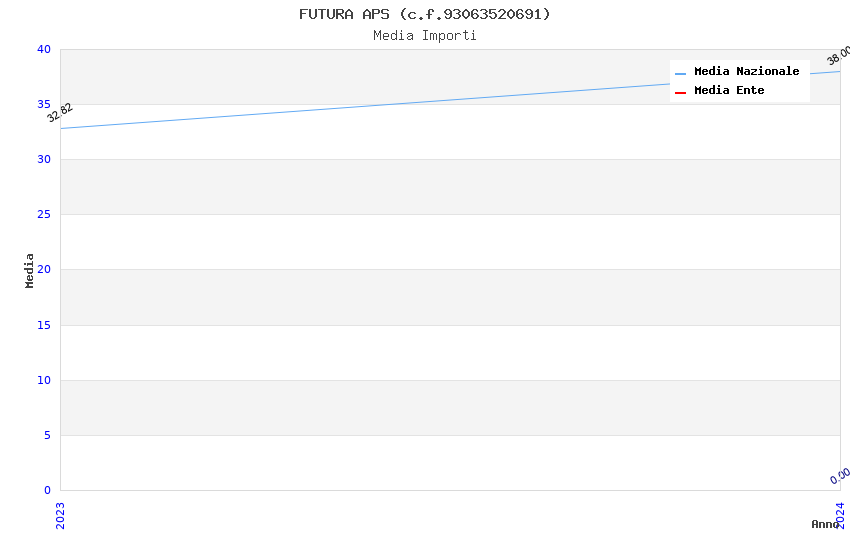Click the 0.00 data label at 2024
850x550 pixels.
[840, 476]
